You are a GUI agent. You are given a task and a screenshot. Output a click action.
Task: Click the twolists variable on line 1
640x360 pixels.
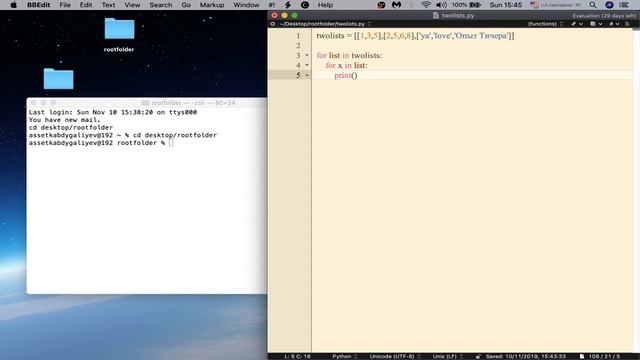tap(330, 36)
